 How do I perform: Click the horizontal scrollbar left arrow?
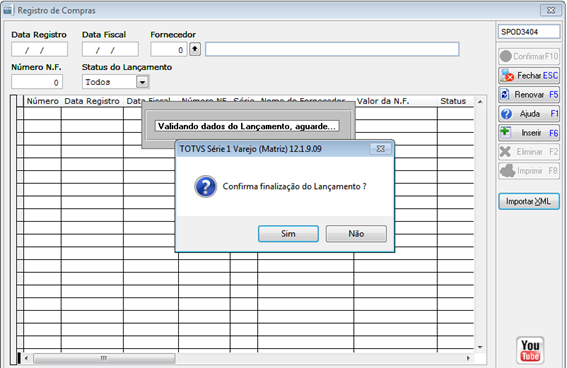pyautogui.click(x=26, y=358)
